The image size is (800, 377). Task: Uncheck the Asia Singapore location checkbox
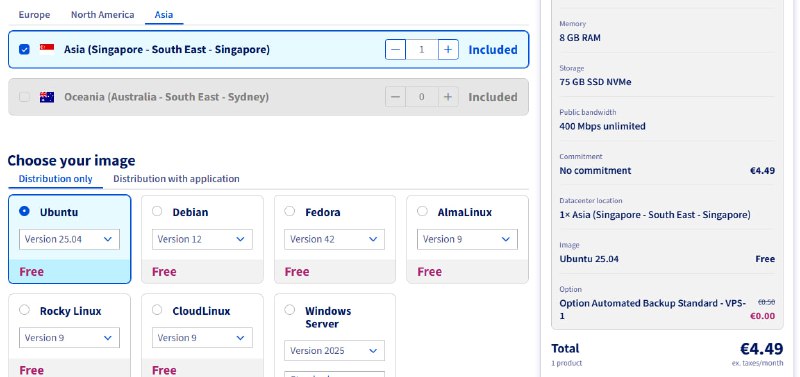tap(24, 49)
